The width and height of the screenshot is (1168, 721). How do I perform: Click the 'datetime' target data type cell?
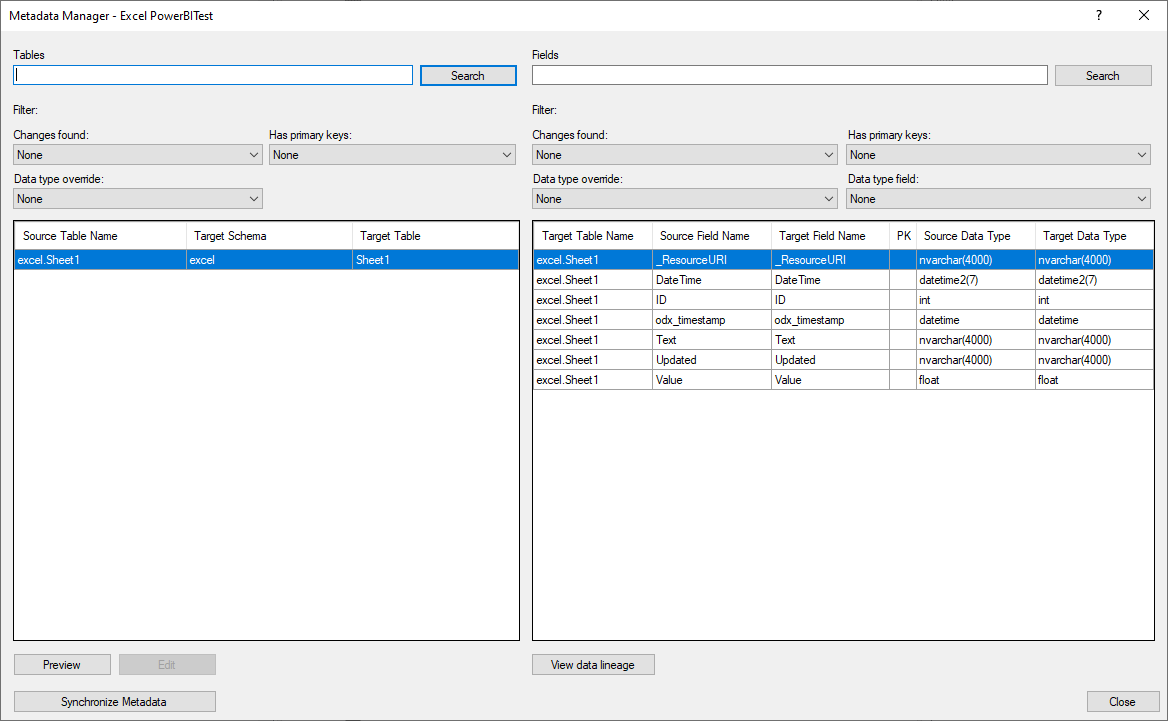coord(1094,320)
